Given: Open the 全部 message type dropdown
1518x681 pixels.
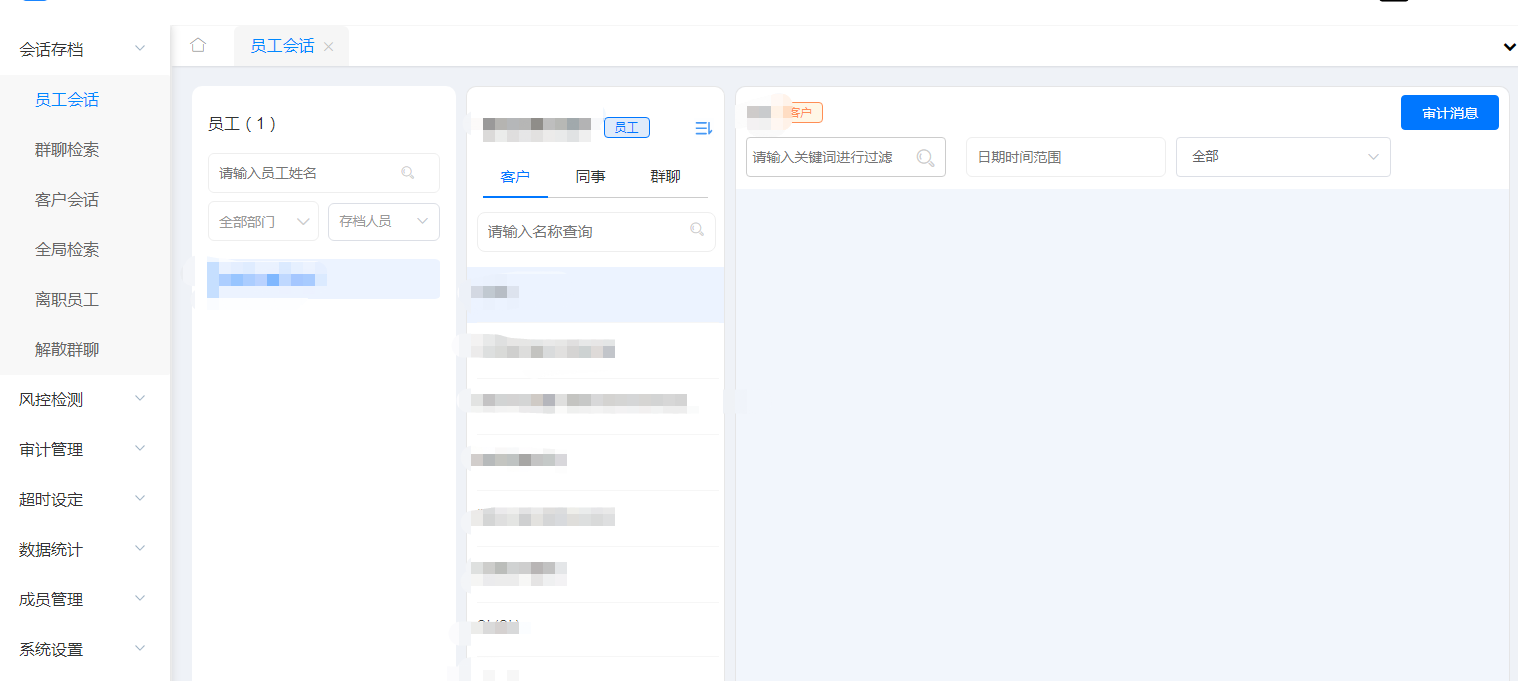Looking at the screenshot, I should click(x=1283, y=156).
